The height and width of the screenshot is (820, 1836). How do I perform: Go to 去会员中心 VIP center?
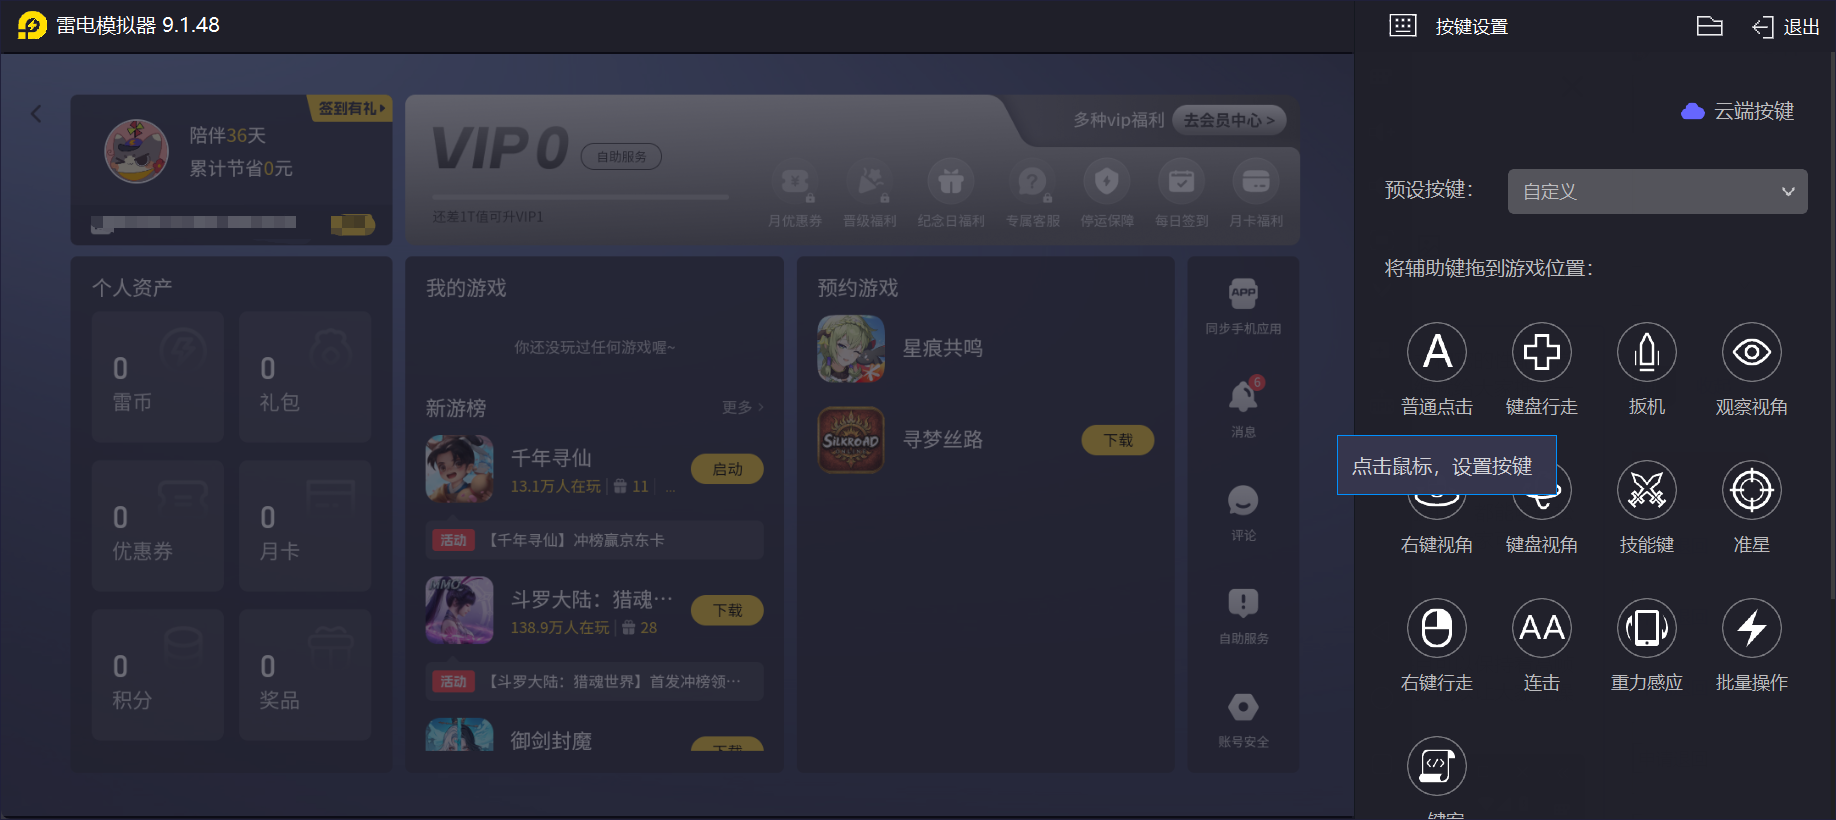1229,120
